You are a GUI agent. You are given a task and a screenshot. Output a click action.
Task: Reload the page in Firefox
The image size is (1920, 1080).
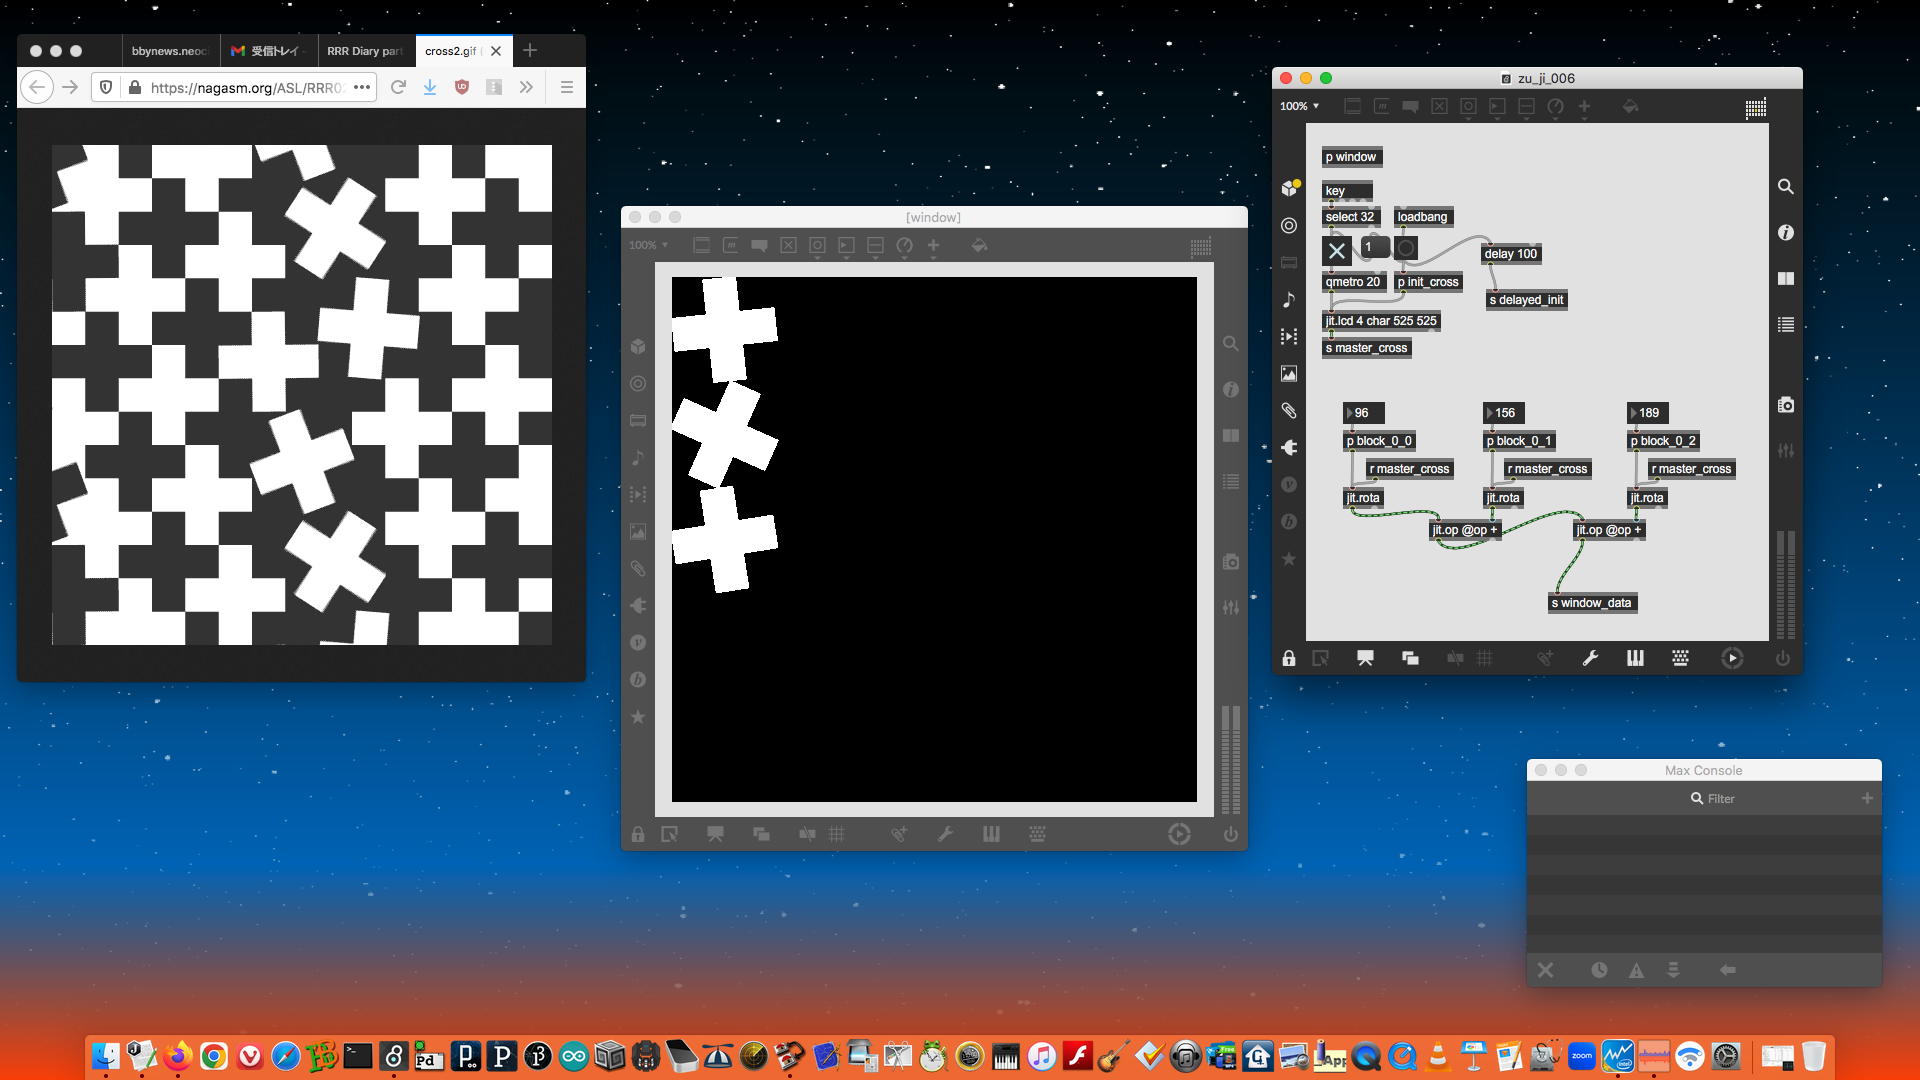pyautogui.click(x=398, y=87)
